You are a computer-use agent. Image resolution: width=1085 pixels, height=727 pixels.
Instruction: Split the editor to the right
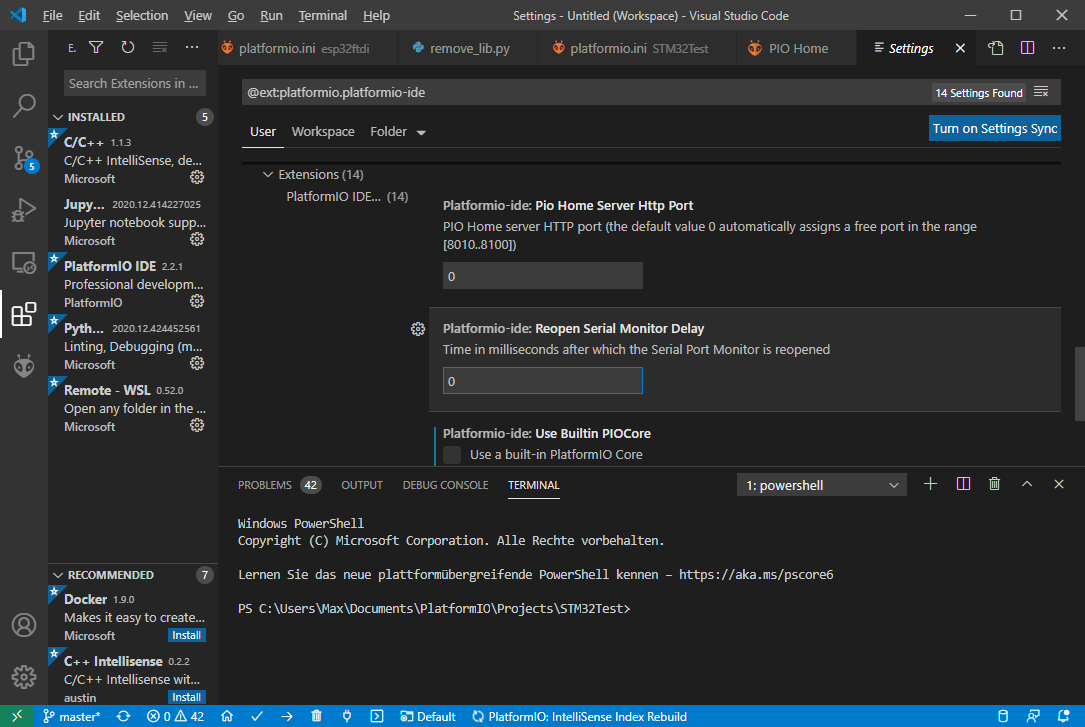click(x=1027, y=48)
